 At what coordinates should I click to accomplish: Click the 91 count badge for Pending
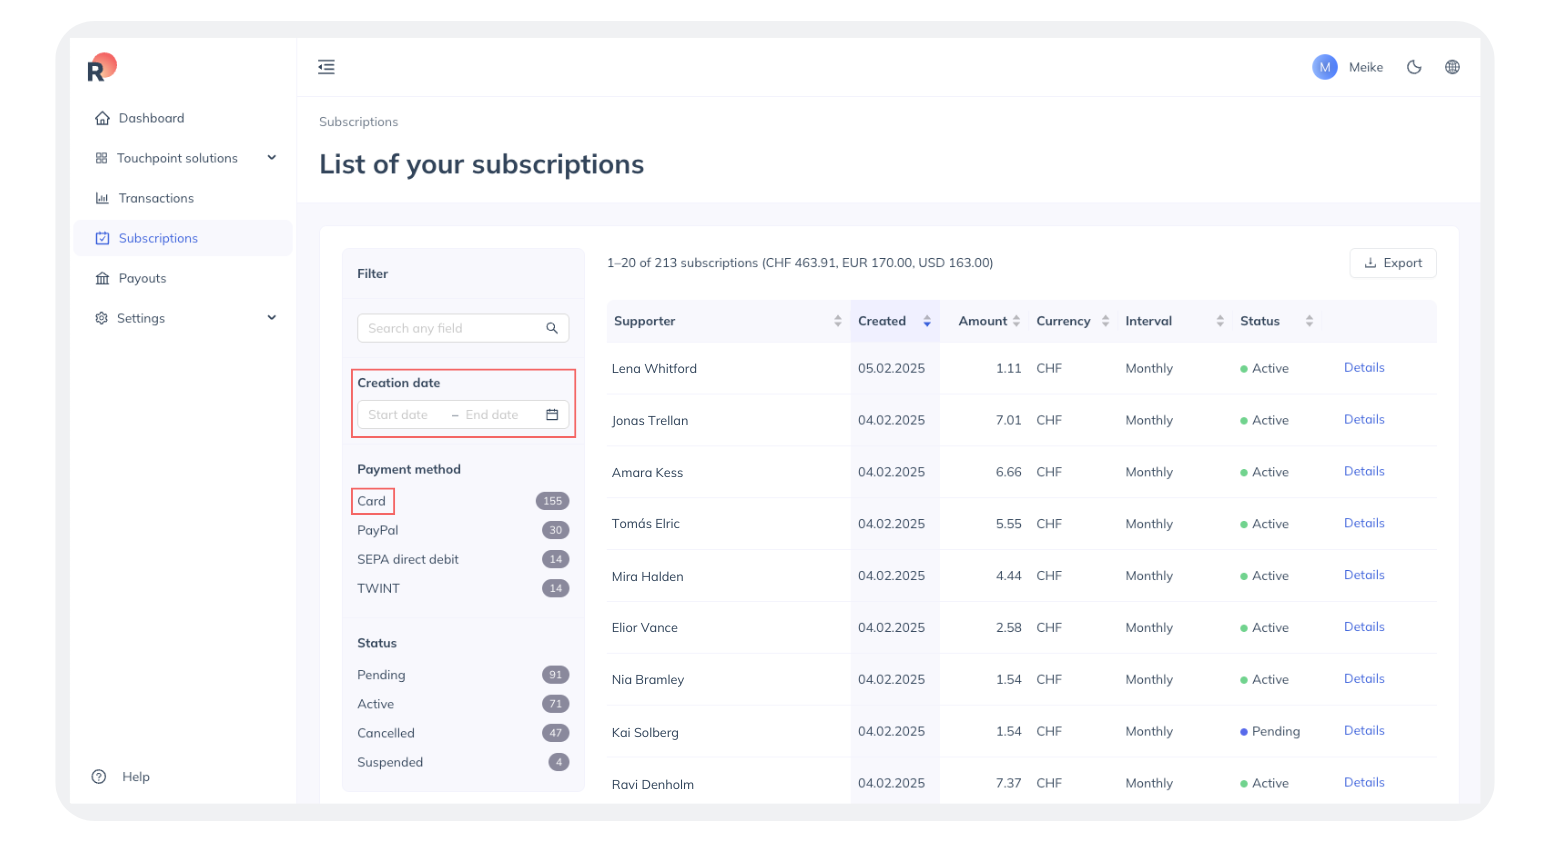556,675
